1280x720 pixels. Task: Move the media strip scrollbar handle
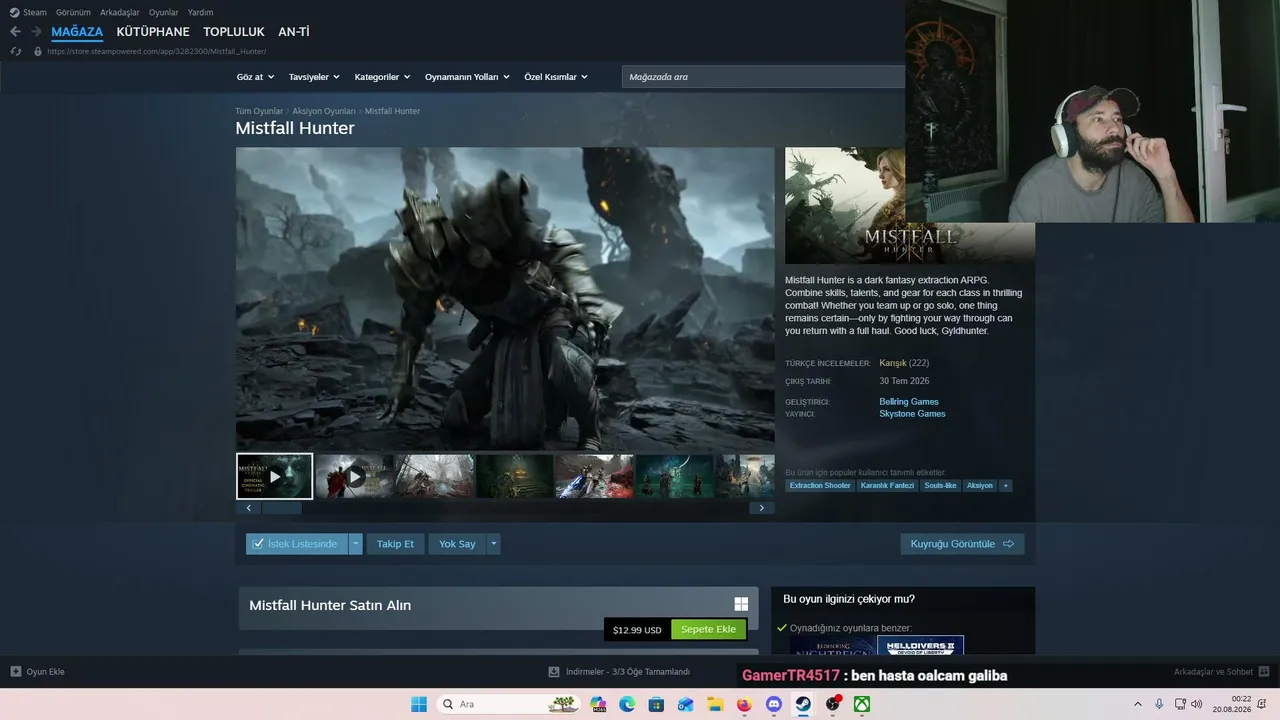(281, 508)
